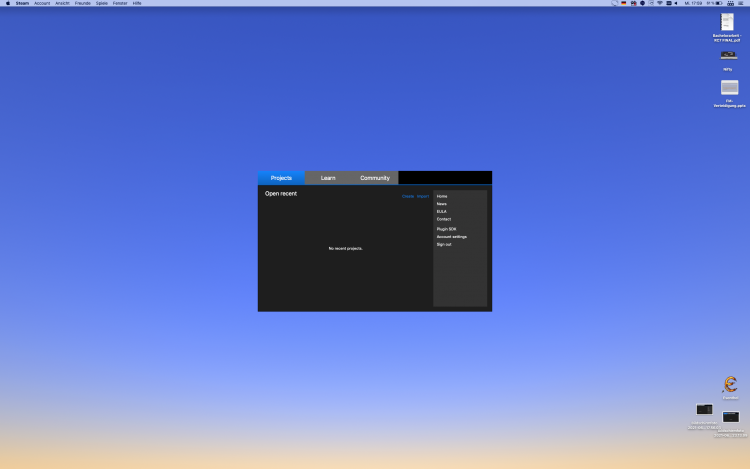Click the German flag input source icon
750x469 pixels.
point(623,3)
